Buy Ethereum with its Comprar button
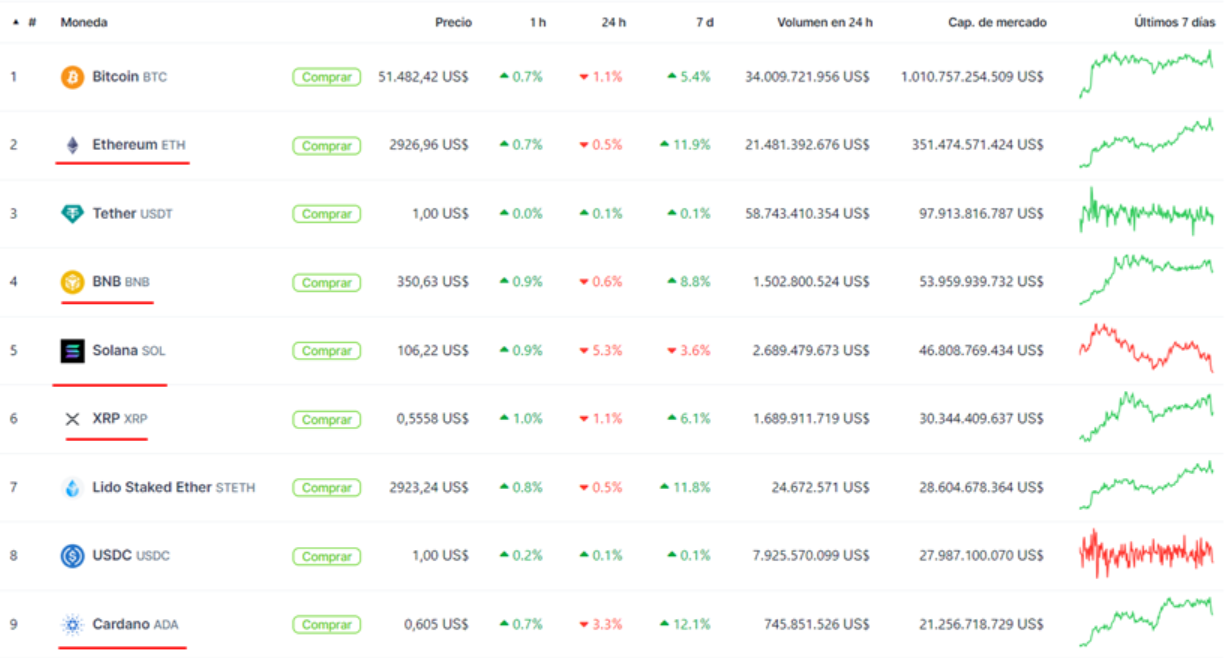 (x=327, y=146)
